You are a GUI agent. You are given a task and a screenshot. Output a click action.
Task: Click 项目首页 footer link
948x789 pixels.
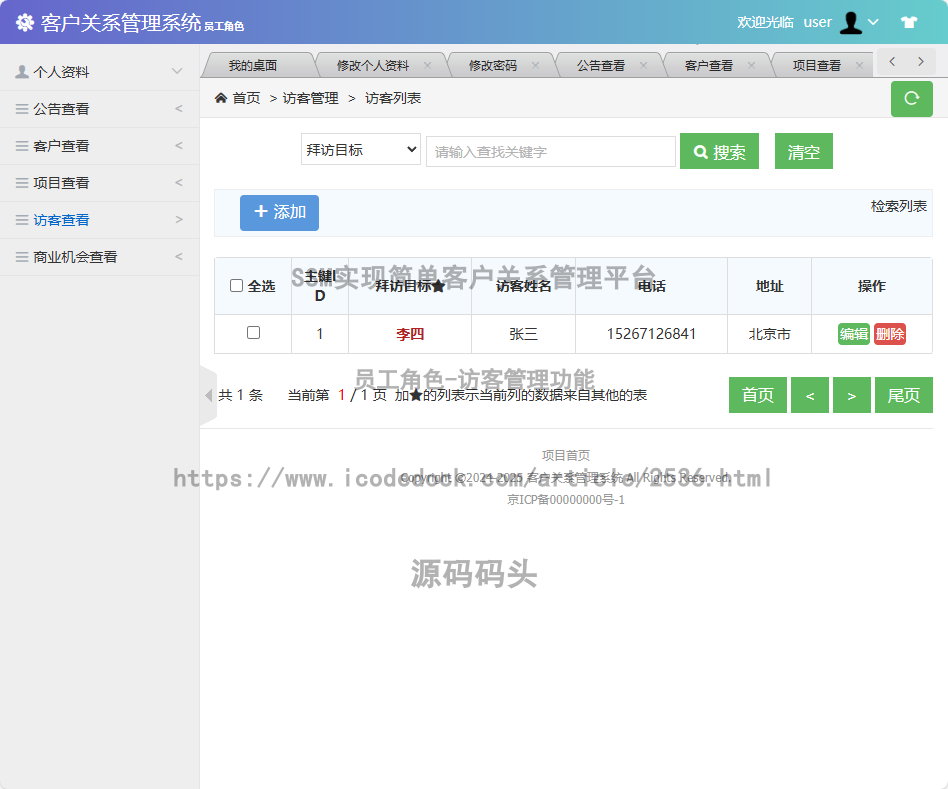pyautogui.click(x=565, y=455)
